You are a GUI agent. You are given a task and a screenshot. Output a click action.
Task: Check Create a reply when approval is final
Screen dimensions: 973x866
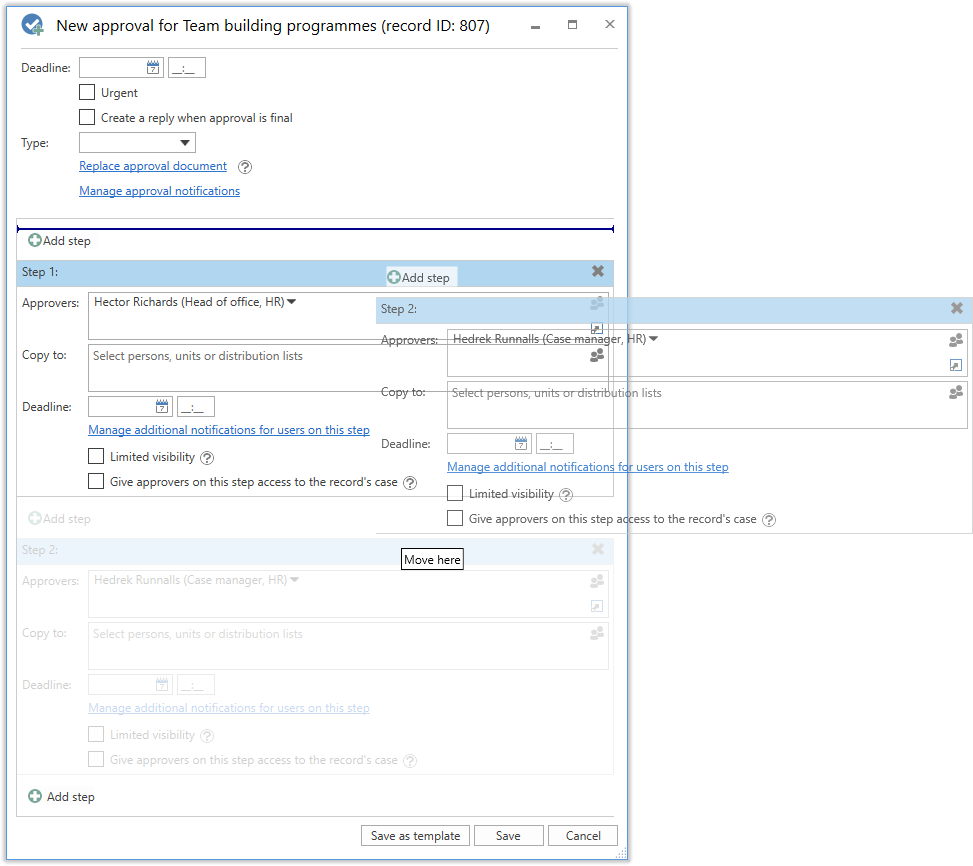coord(87,117)
